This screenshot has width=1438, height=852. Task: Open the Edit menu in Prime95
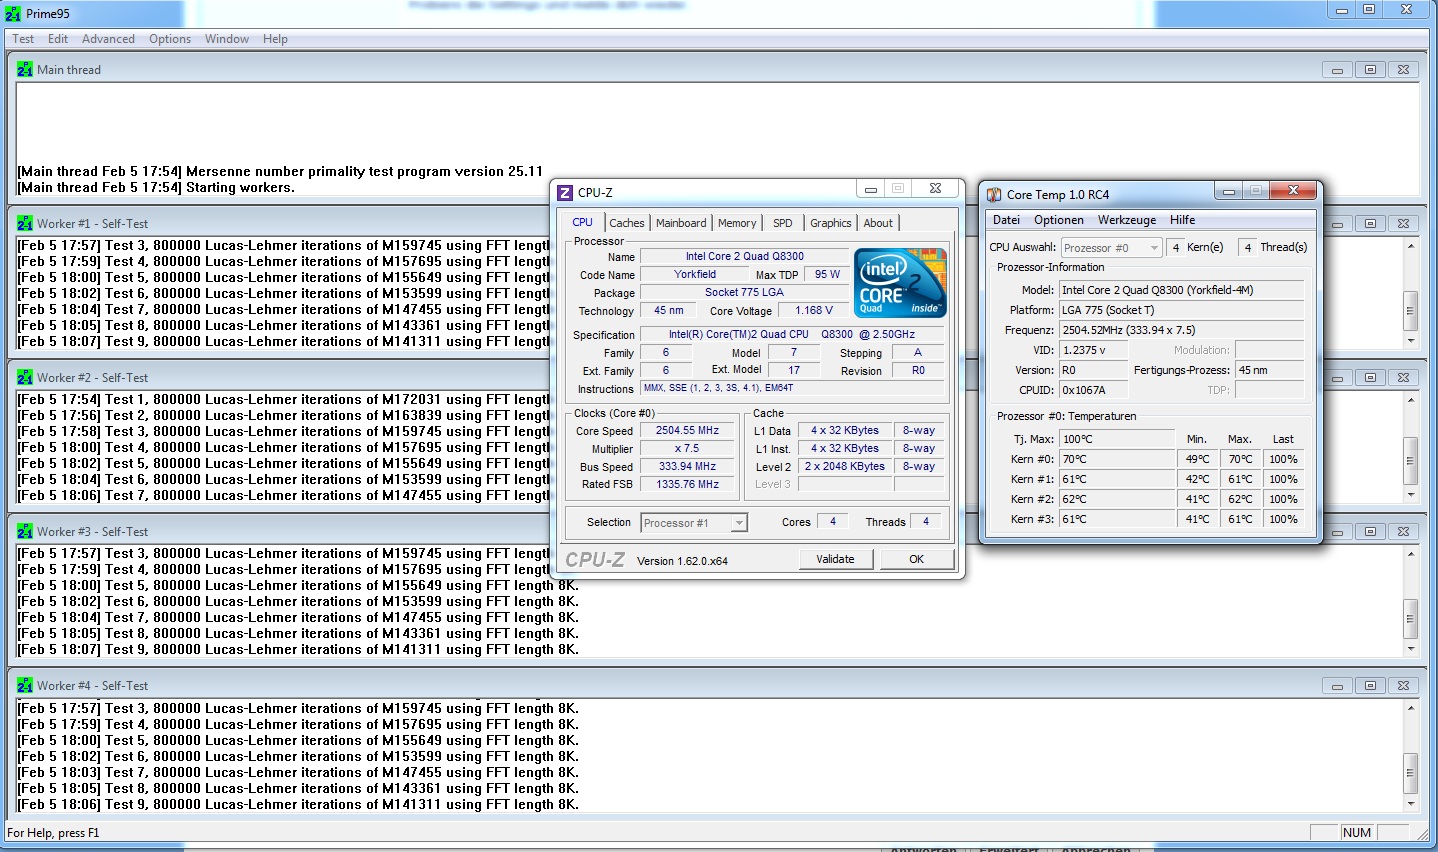tap(58, 39)
